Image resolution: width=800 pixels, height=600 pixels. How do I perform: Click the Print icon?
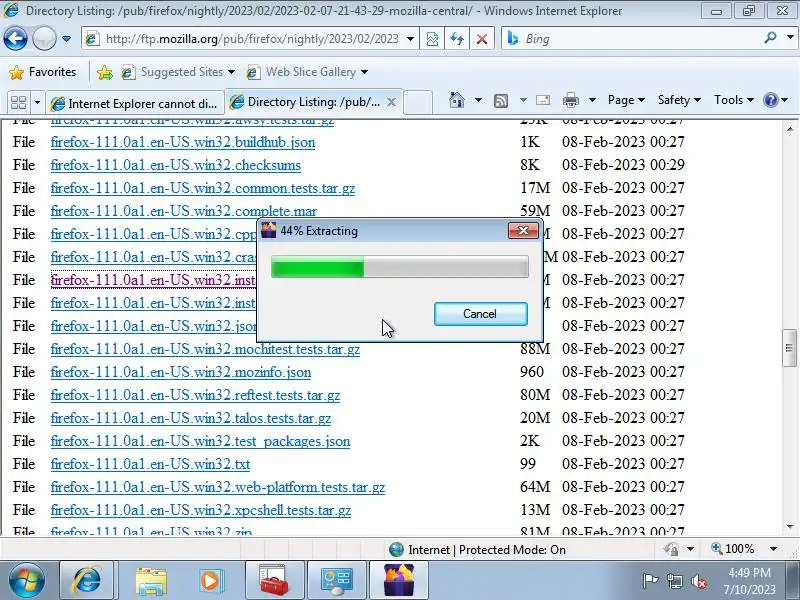(570, 100)
